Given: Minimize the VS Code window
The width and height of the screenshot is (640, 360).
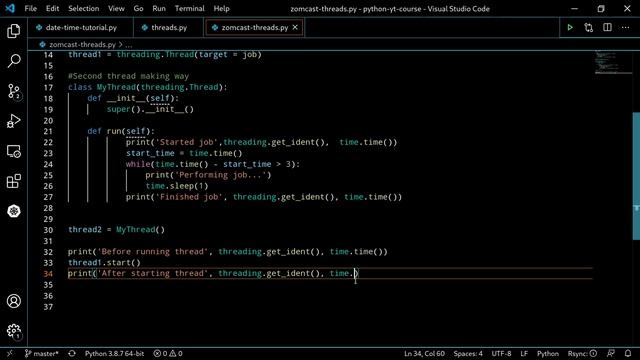Looking at the screenshot, I should (574, 9).
